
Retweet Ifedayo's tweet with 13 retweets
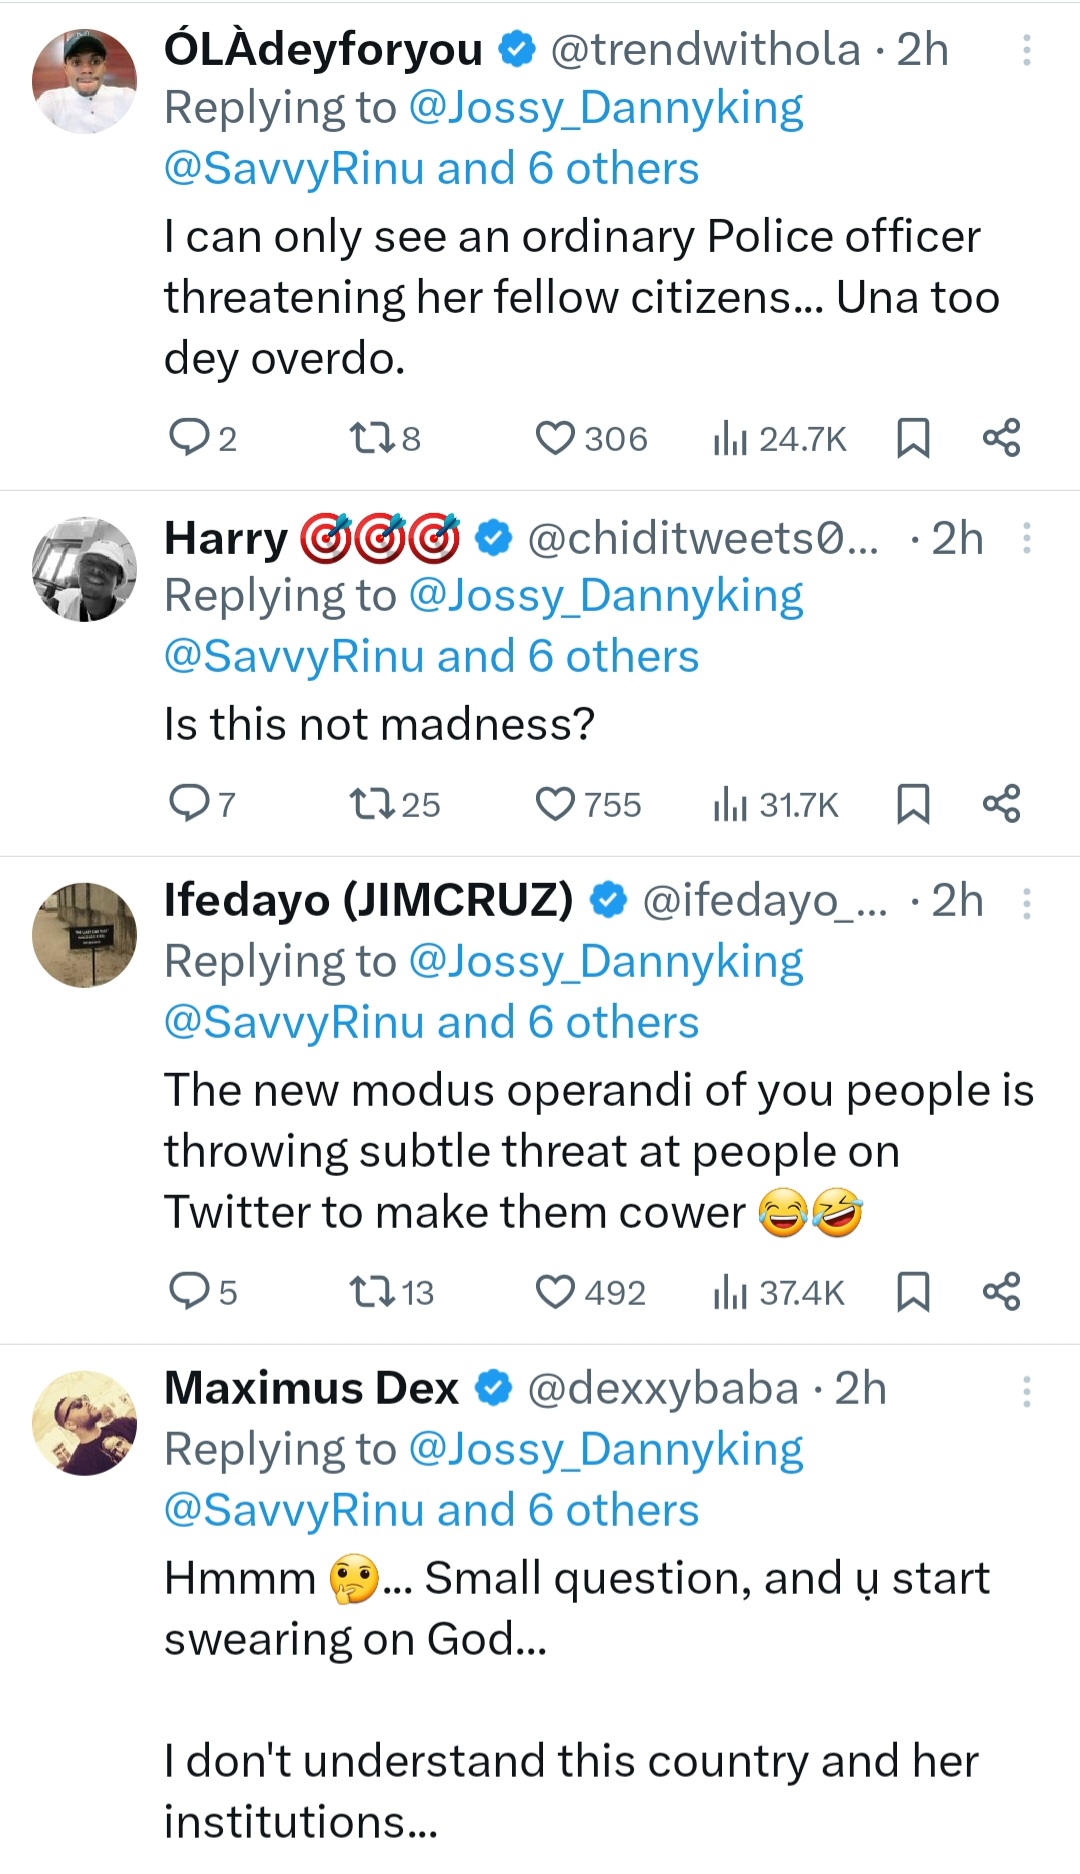click(370, 1292)
